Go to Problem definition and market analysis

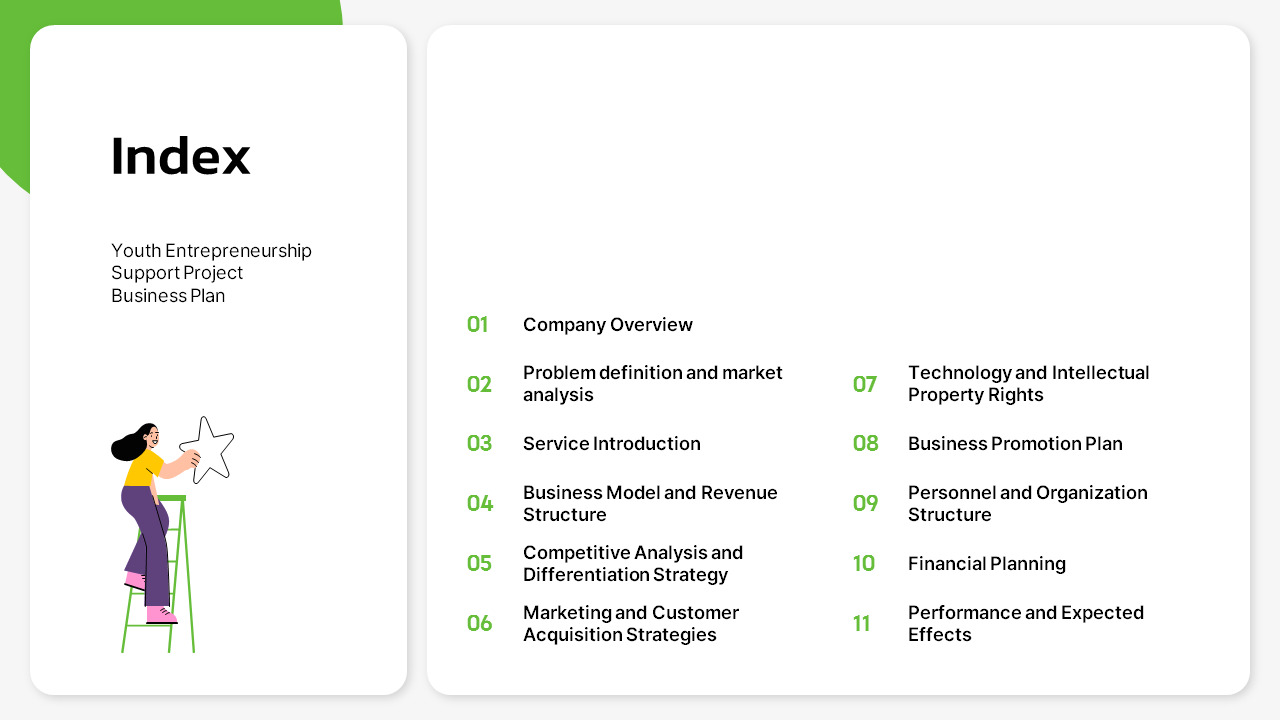(652, 384)
